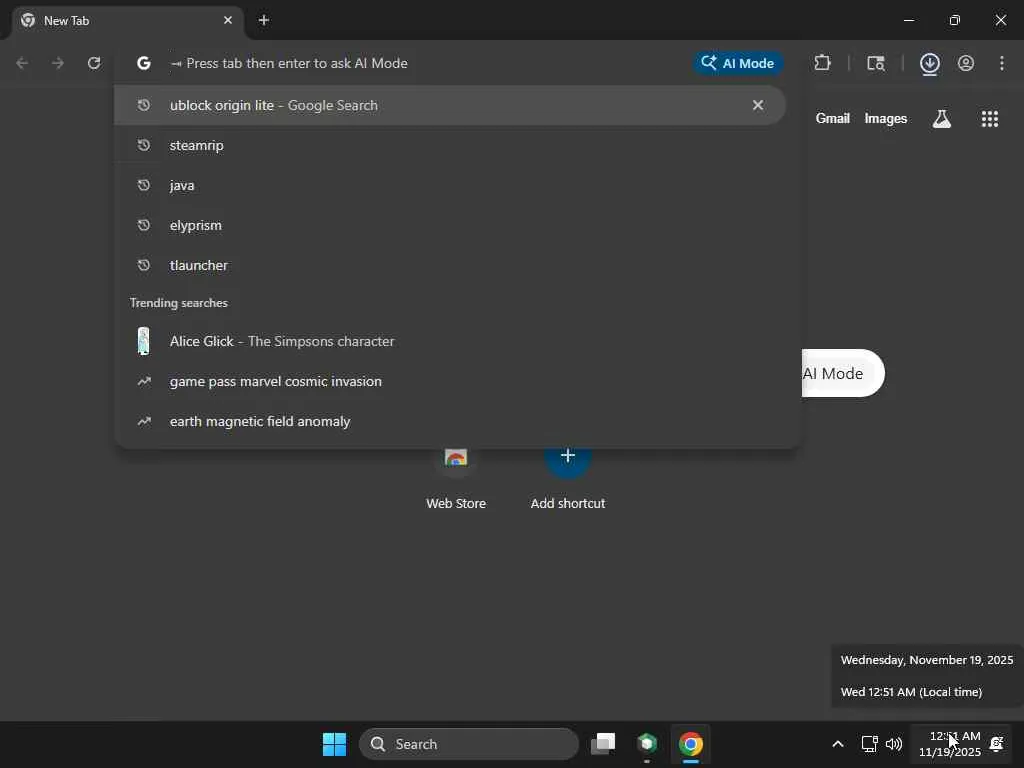Open green cube app on taskbar
Viewport: 1024px width, 768px height.
point(647,743)
